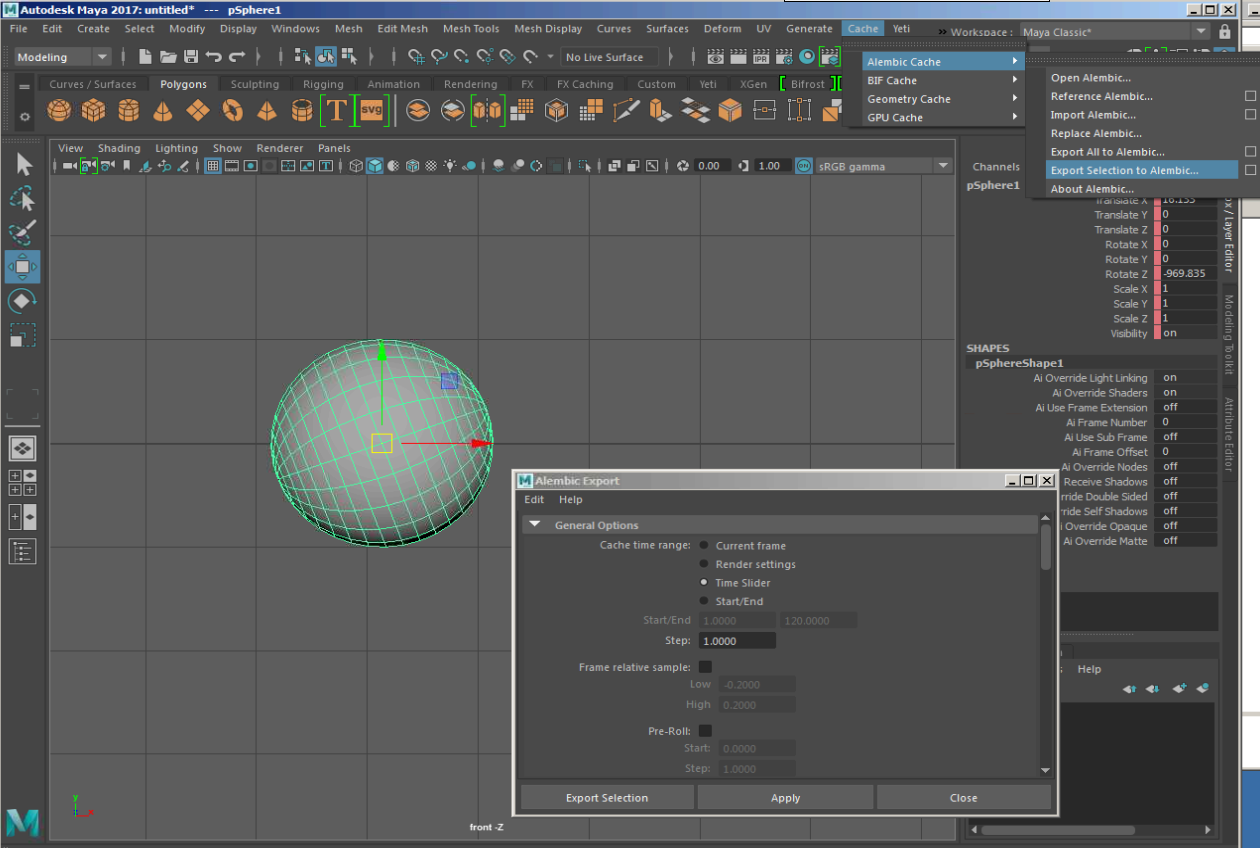Click the SVG import shelf icon
Image resolution: width=1260 pixels, height=848 pixels.
click(x=371, y=110)
